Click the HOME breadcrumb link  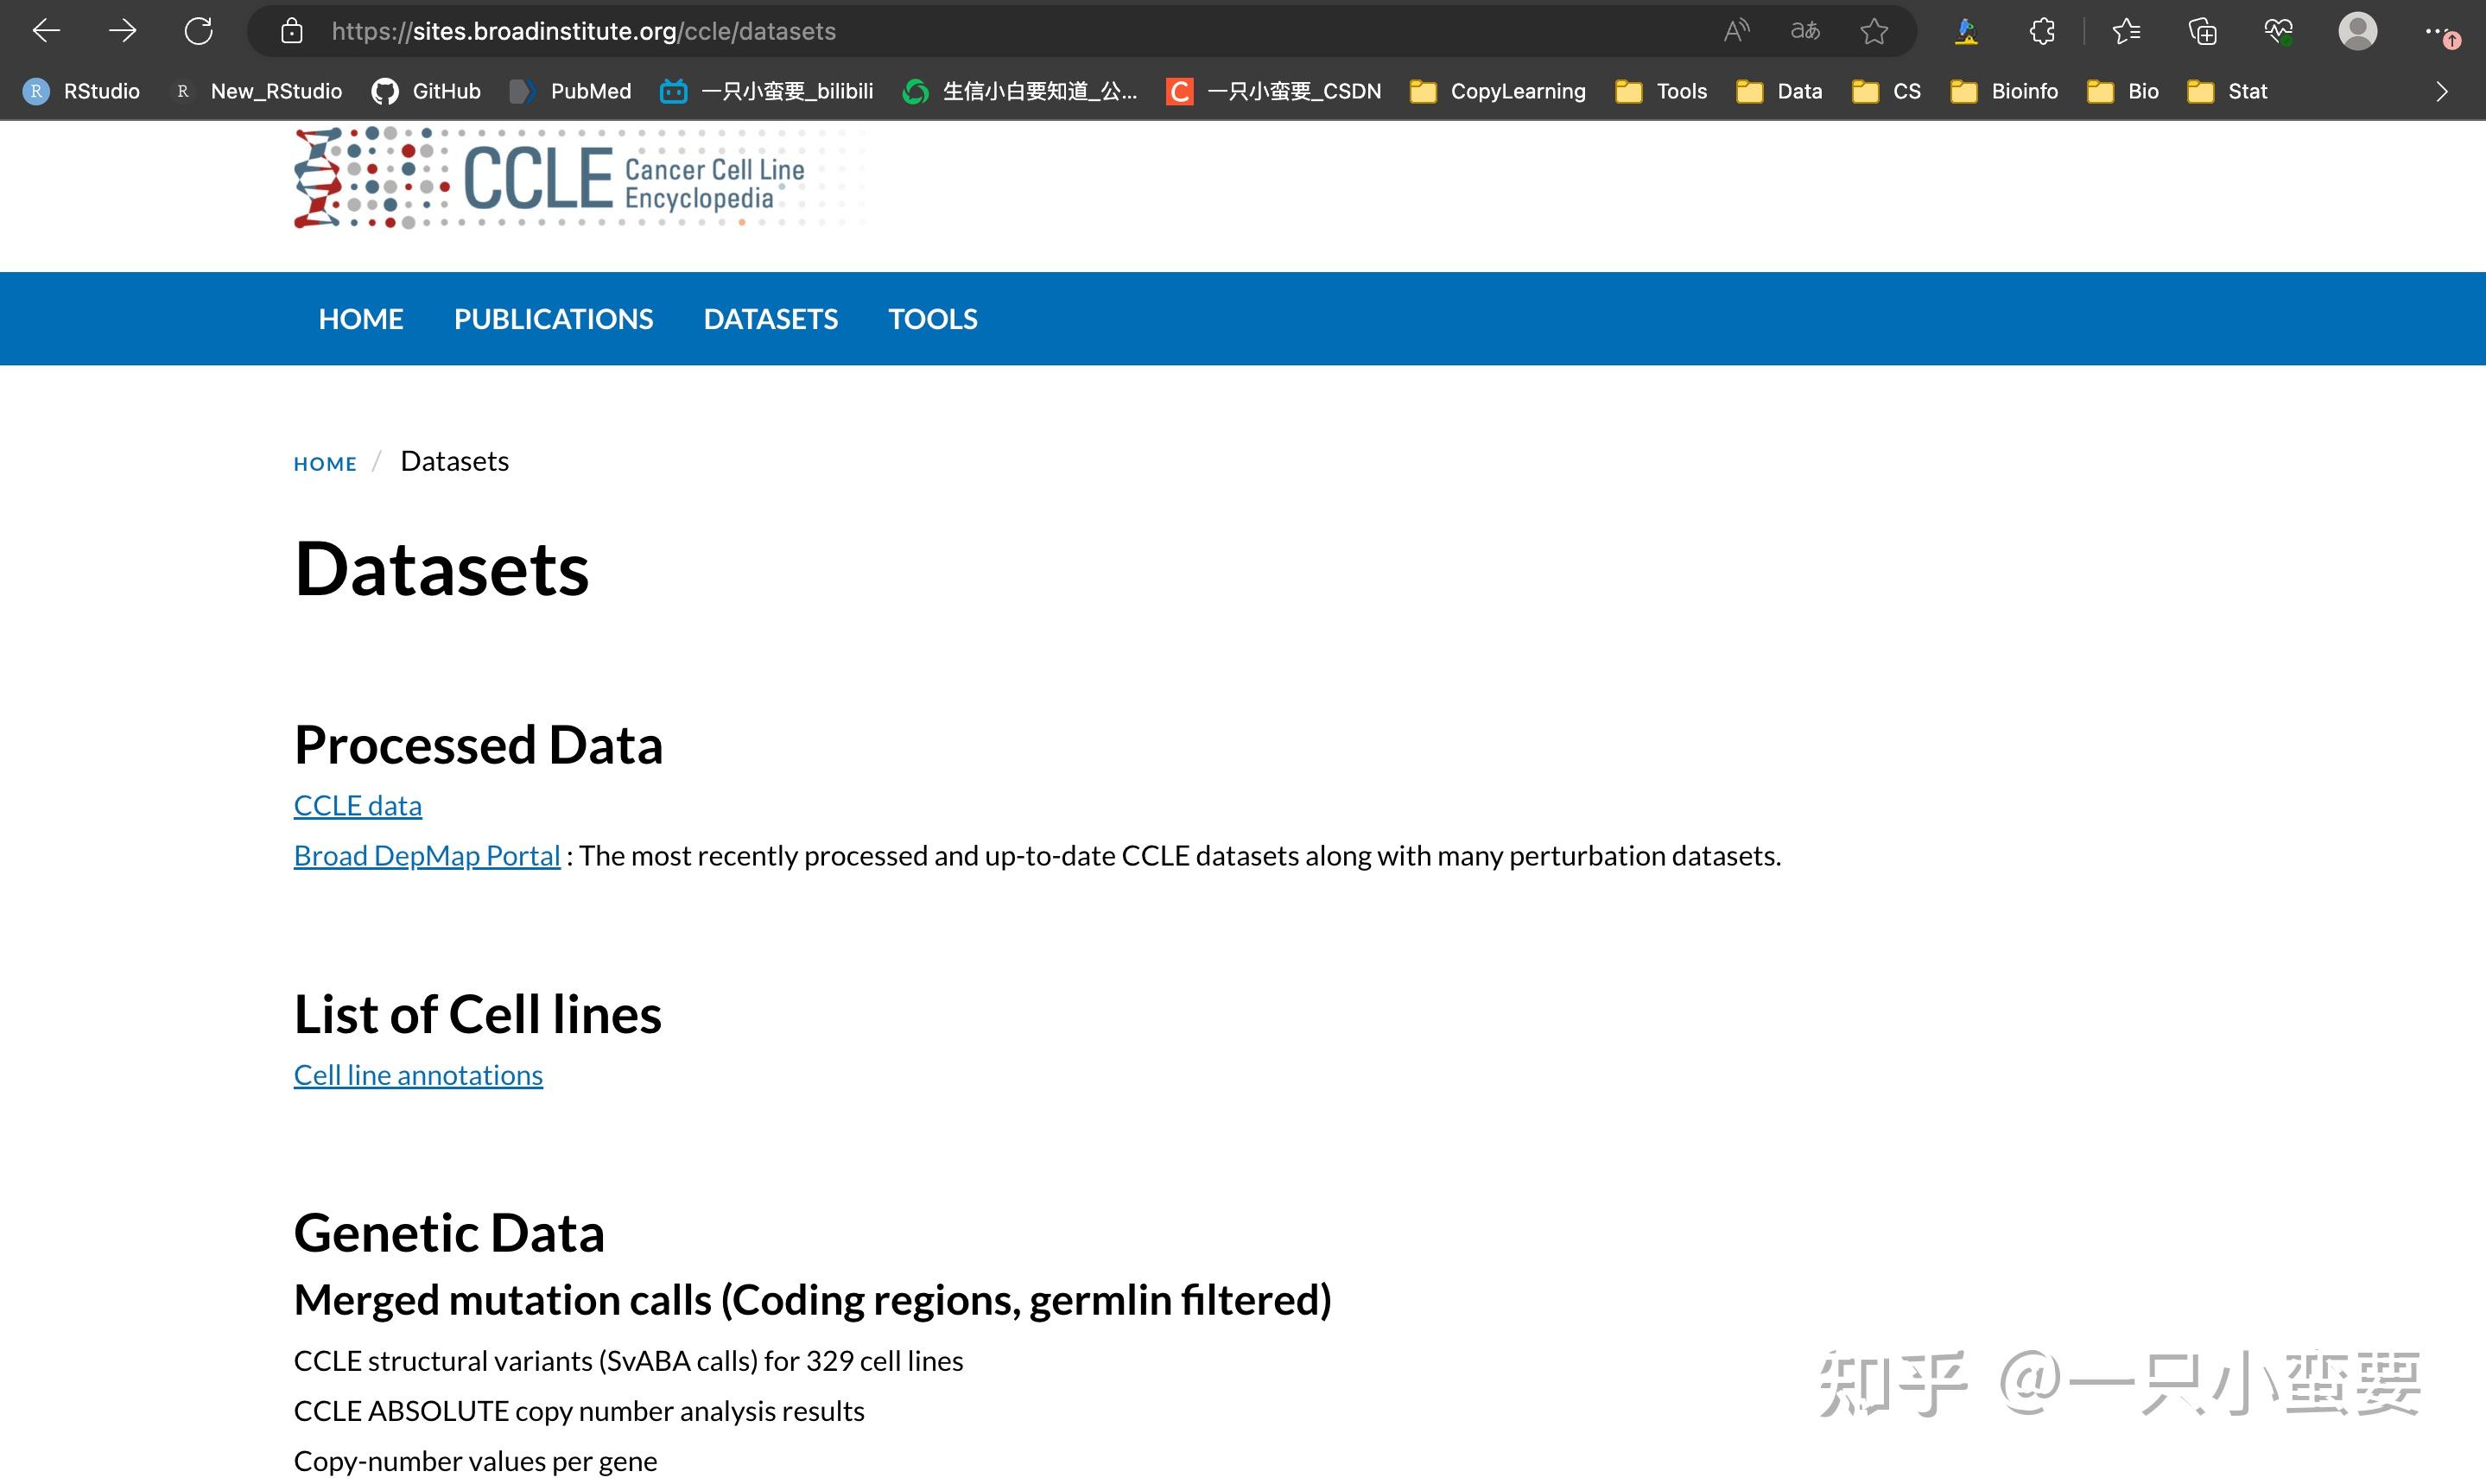324,462
